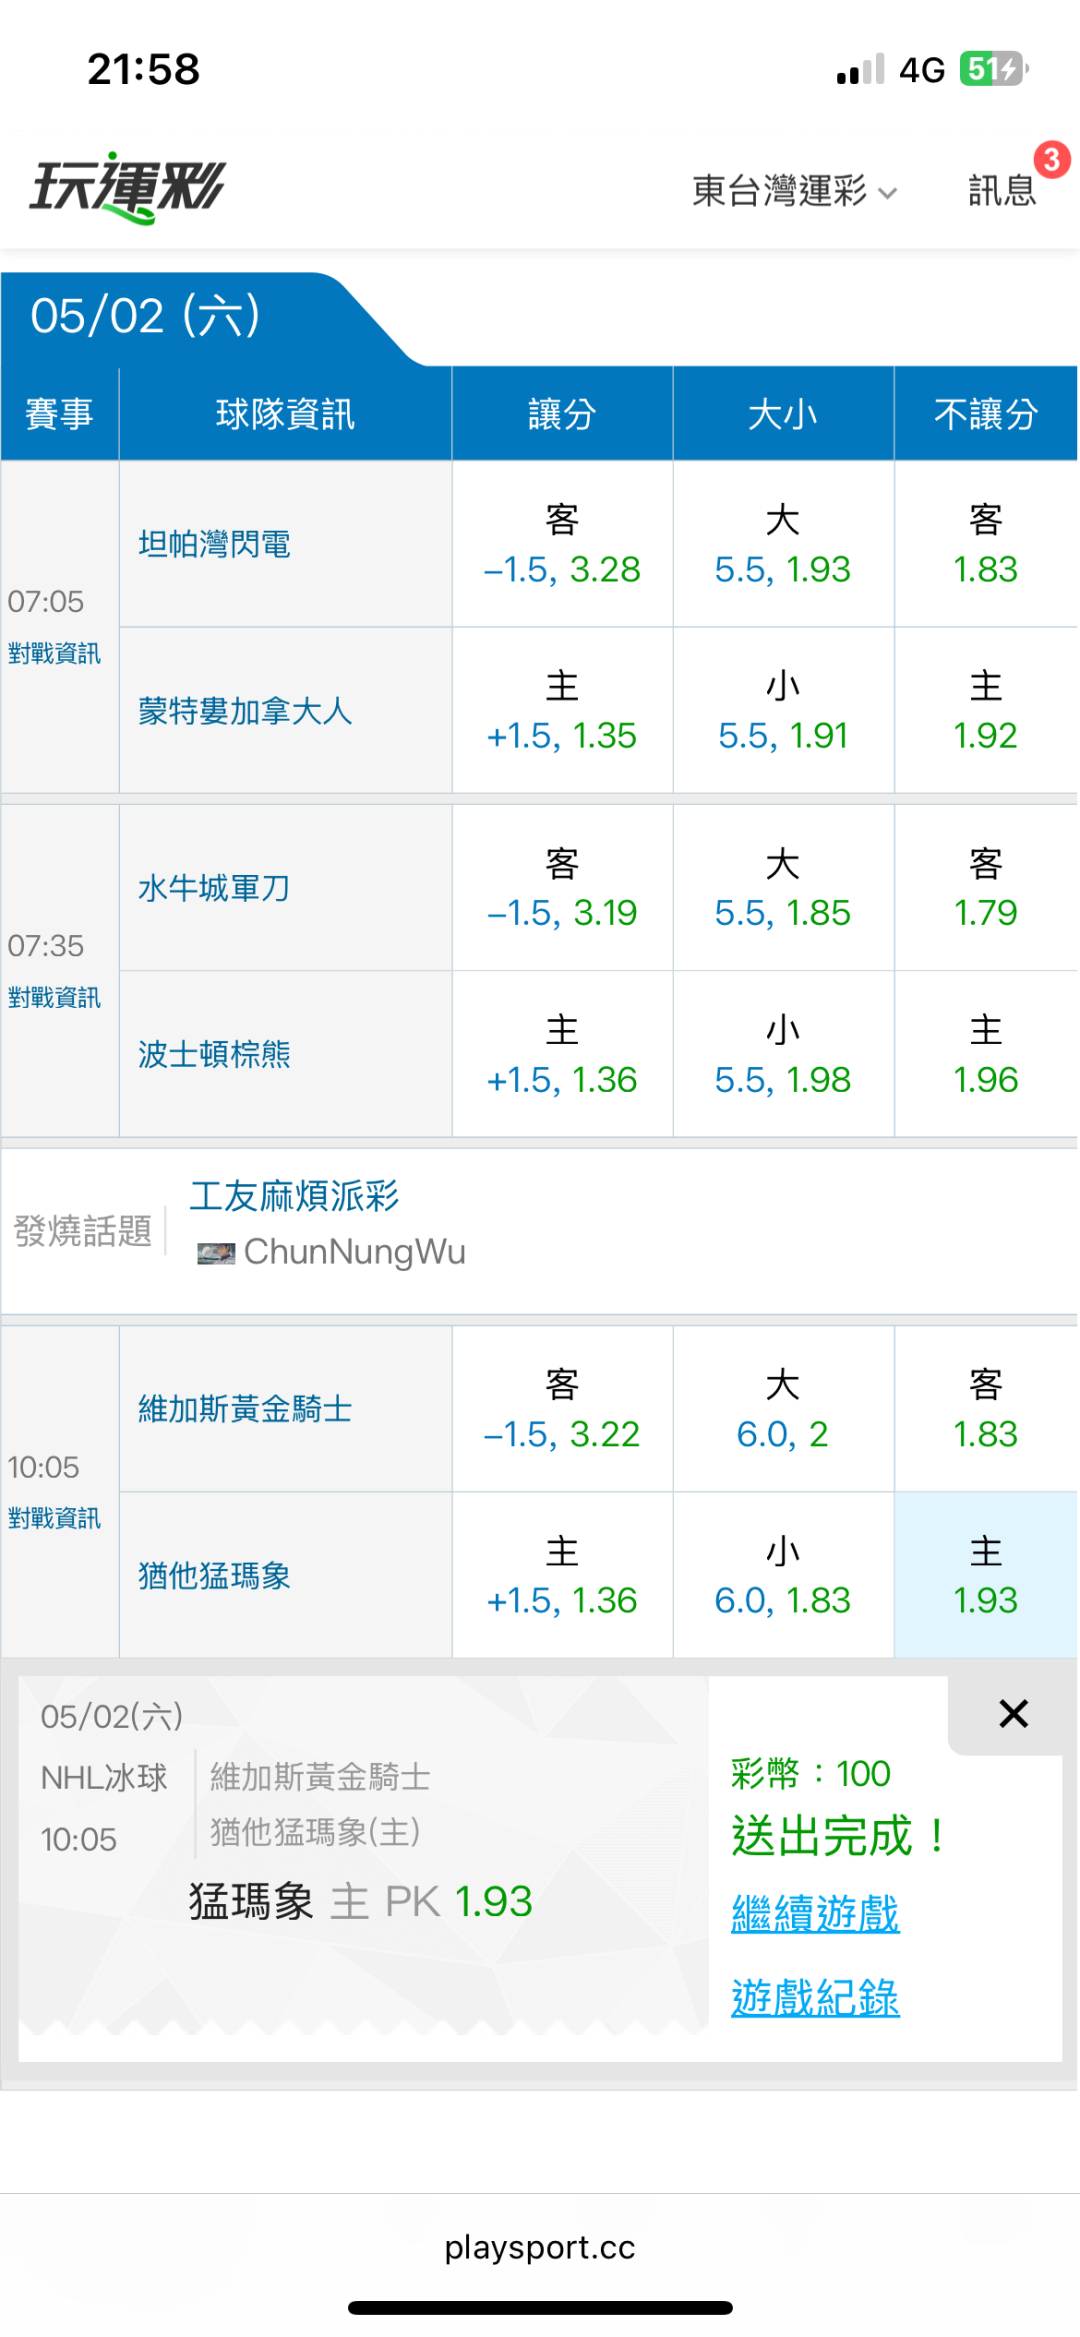
Task: Toggle the highlighted 猶他猛瑪象 主 1.93 pick
Action: 985,1575
